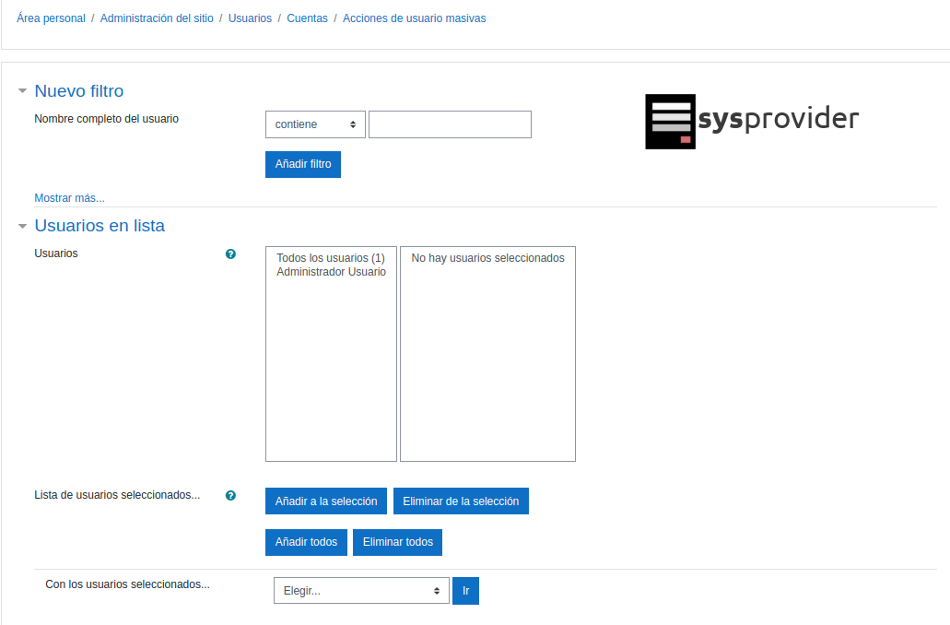Open Administración del sitio breadcrumb
The image size is (950, 625).
(156, 18)
